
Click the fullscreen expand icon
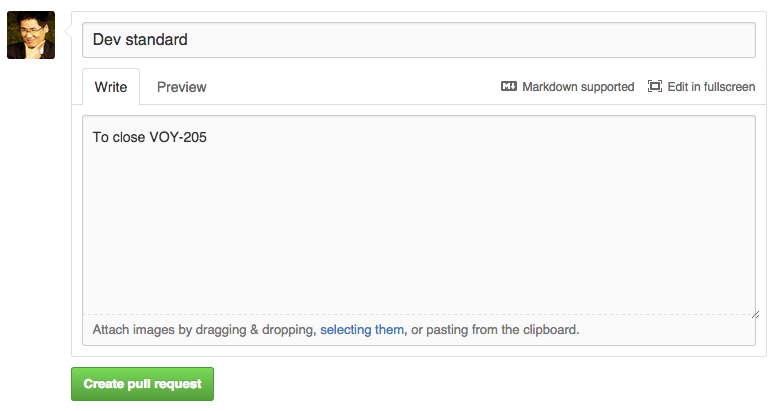pyautogui.click(x=655, y=87)
